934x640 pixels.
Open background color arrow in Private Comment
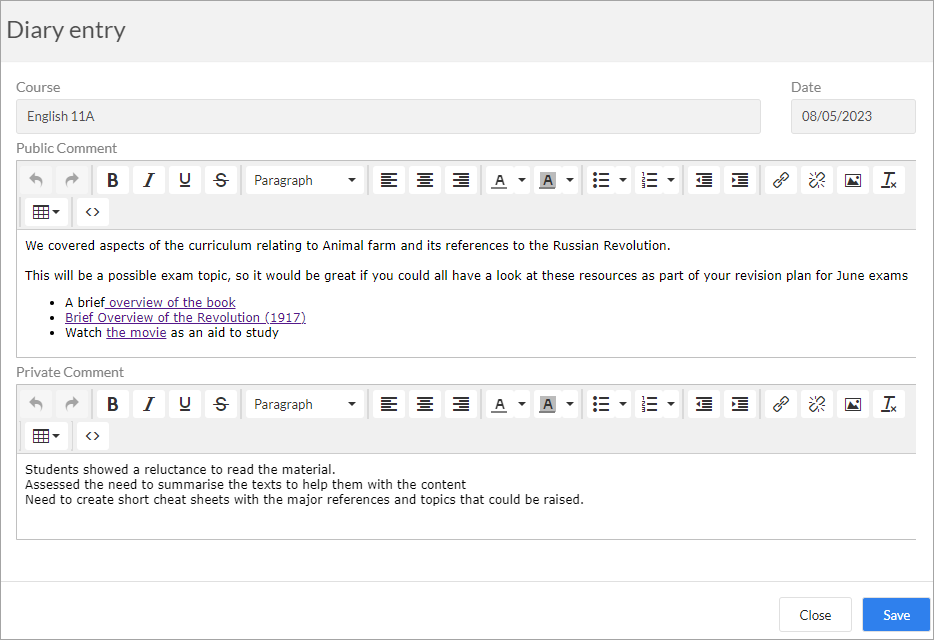(570, 404)
